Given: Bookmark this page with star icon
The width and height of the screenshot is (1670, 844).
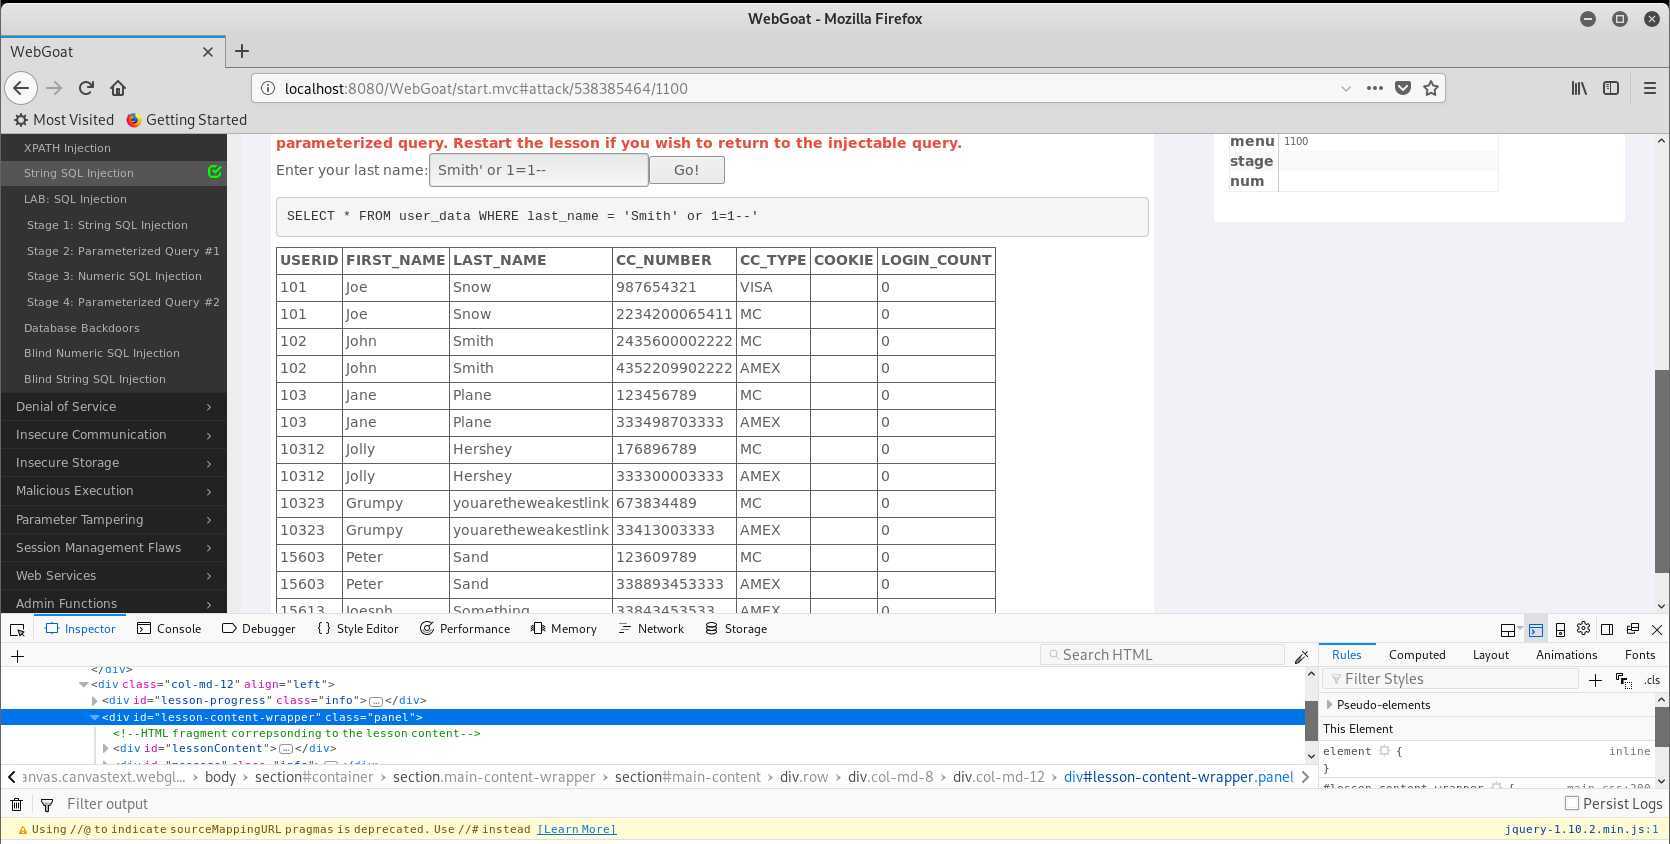Looking at the screenshot, I should 1431,88.
